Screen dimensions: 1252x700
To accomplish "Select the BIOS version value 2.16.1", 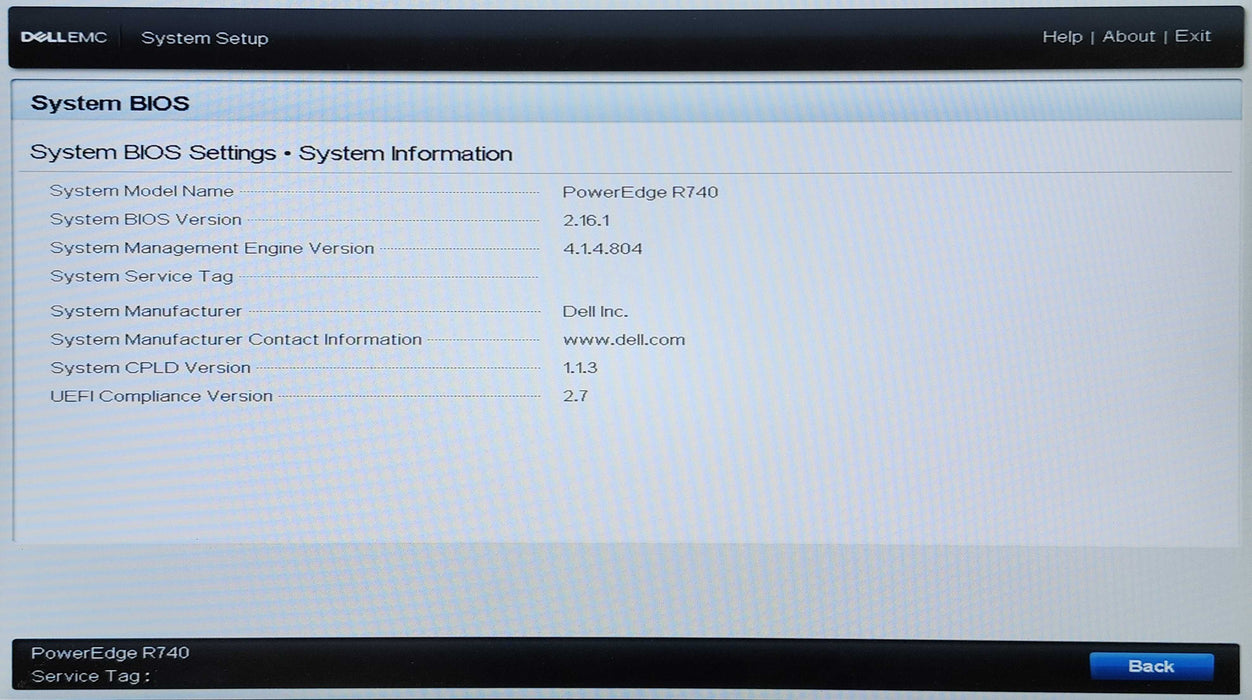I will coord(587,220).
